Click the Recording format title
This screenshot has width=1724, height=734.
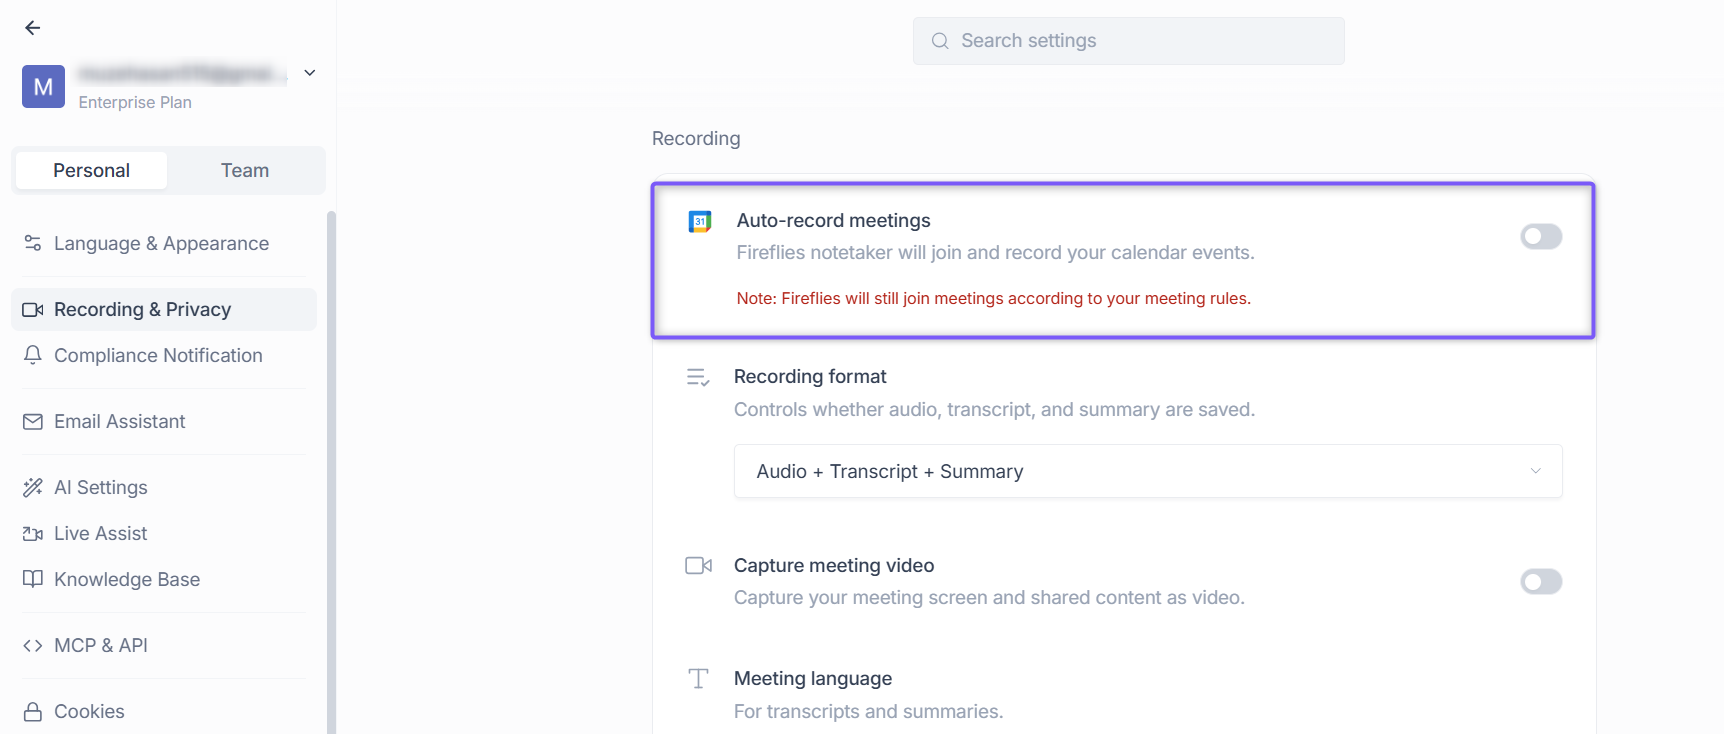click(810, 377)
